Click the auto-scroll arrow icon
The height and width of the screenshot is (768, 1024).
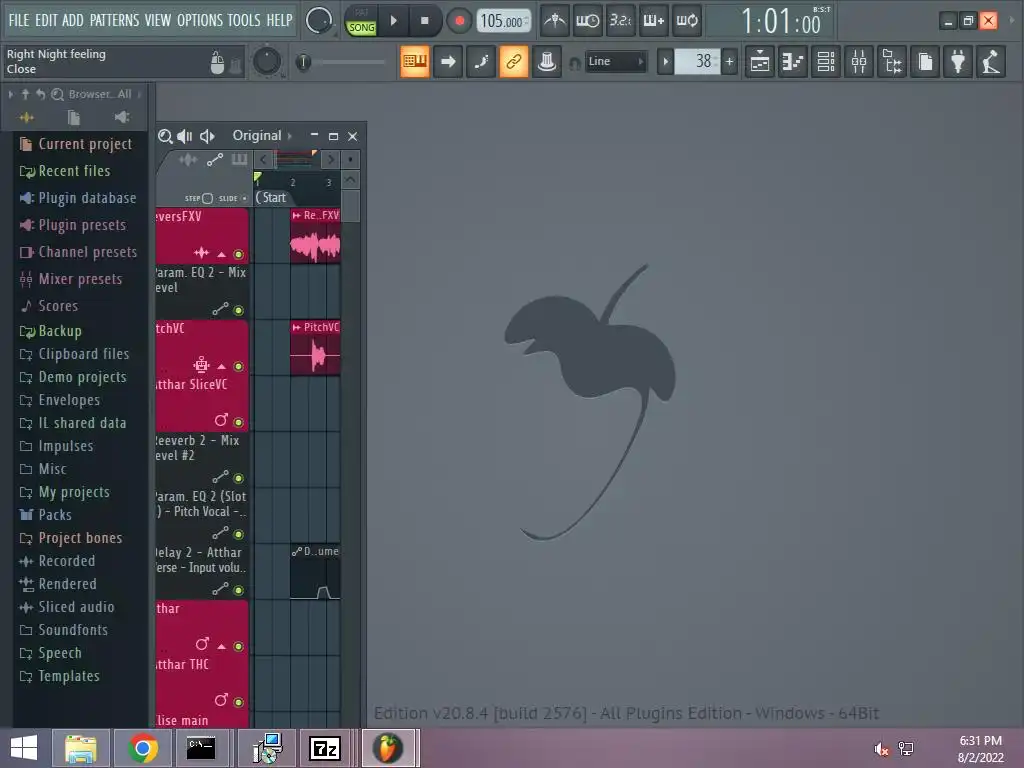tap(448, 61)
